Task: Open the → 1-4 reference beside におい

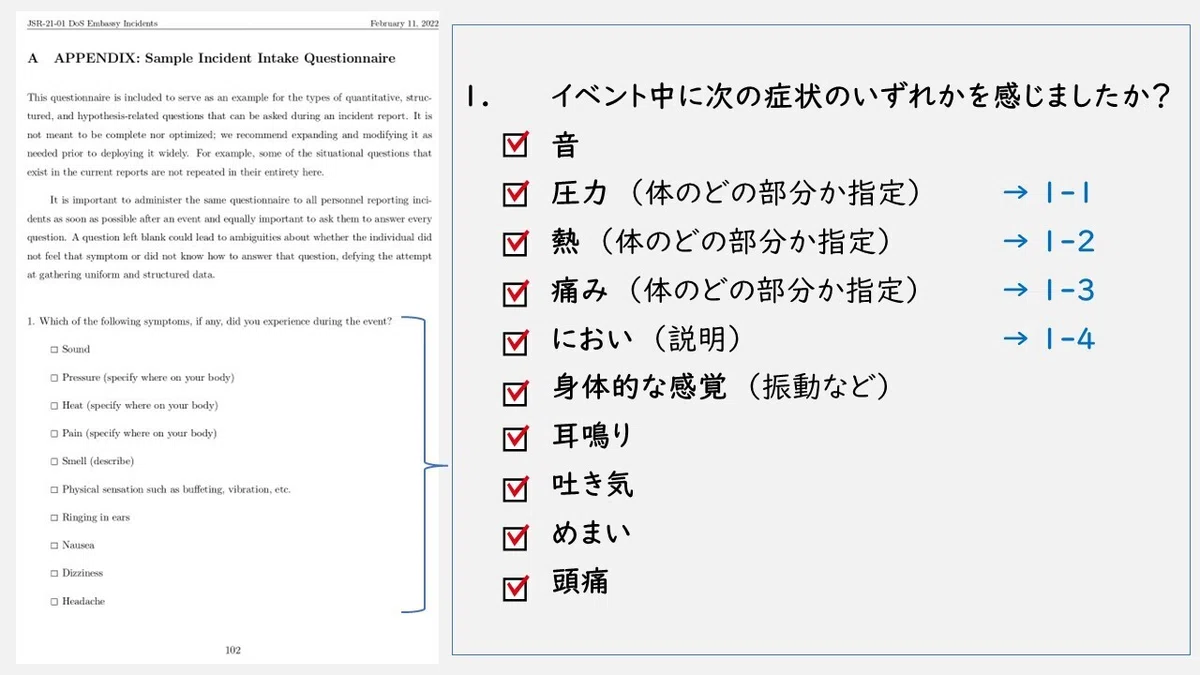Action: coord(1048,339)
